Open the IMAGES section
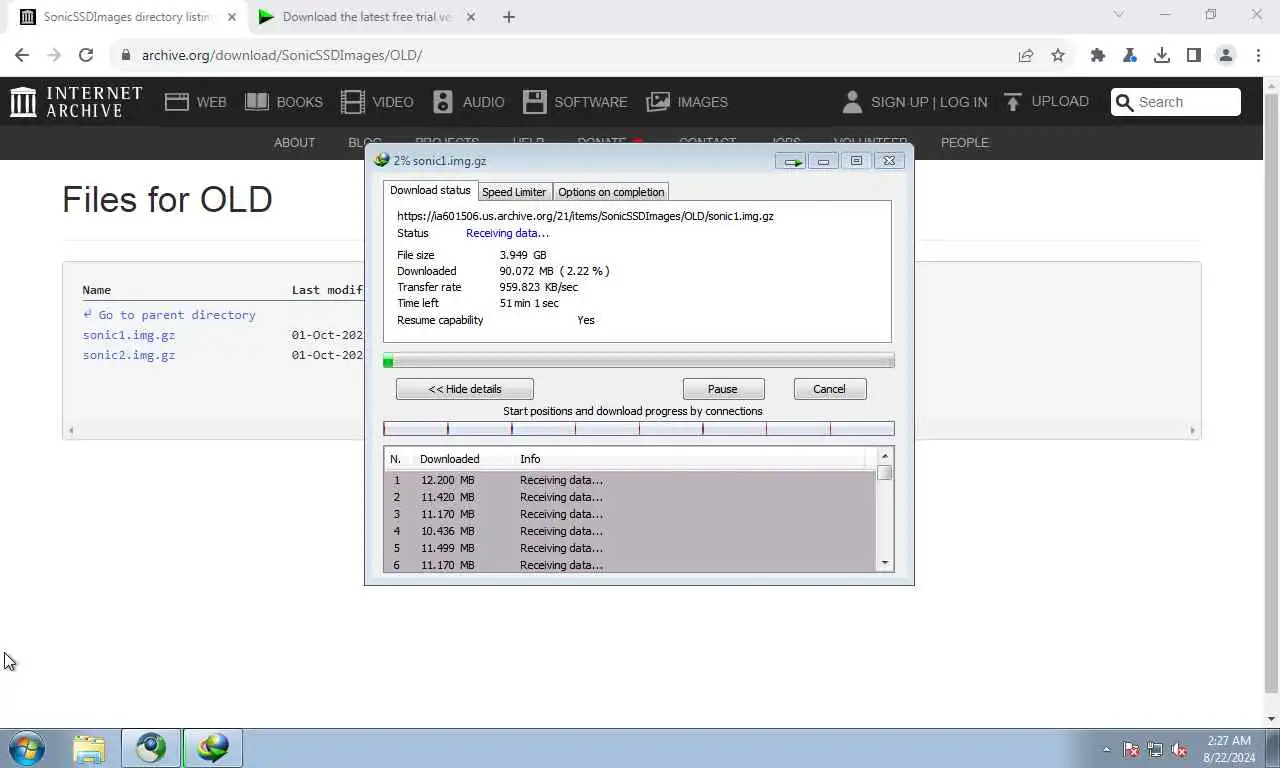1280x768 pixels. (687, 102)
